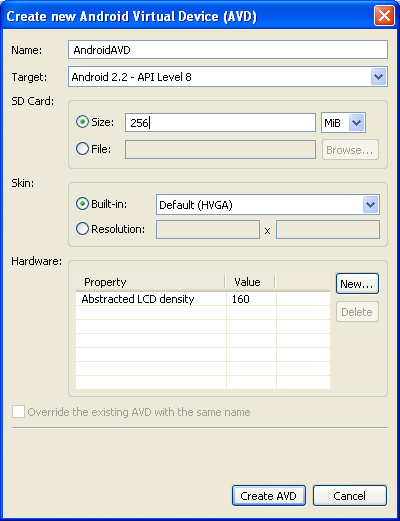The image size is (400, 521).
Task: Add a hardware property with New button
Action: pyautogui.click(x=357, y=284)
